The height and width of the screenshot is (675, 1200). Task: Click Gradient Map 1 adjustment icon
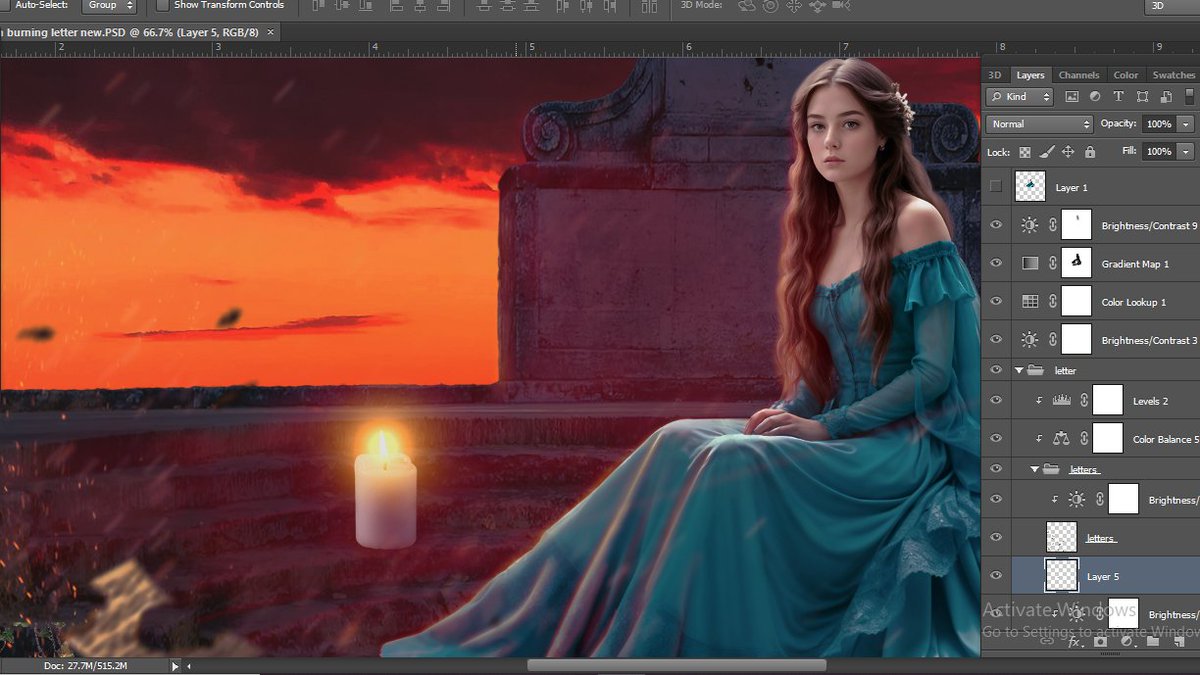click(x=1030, y=263)
